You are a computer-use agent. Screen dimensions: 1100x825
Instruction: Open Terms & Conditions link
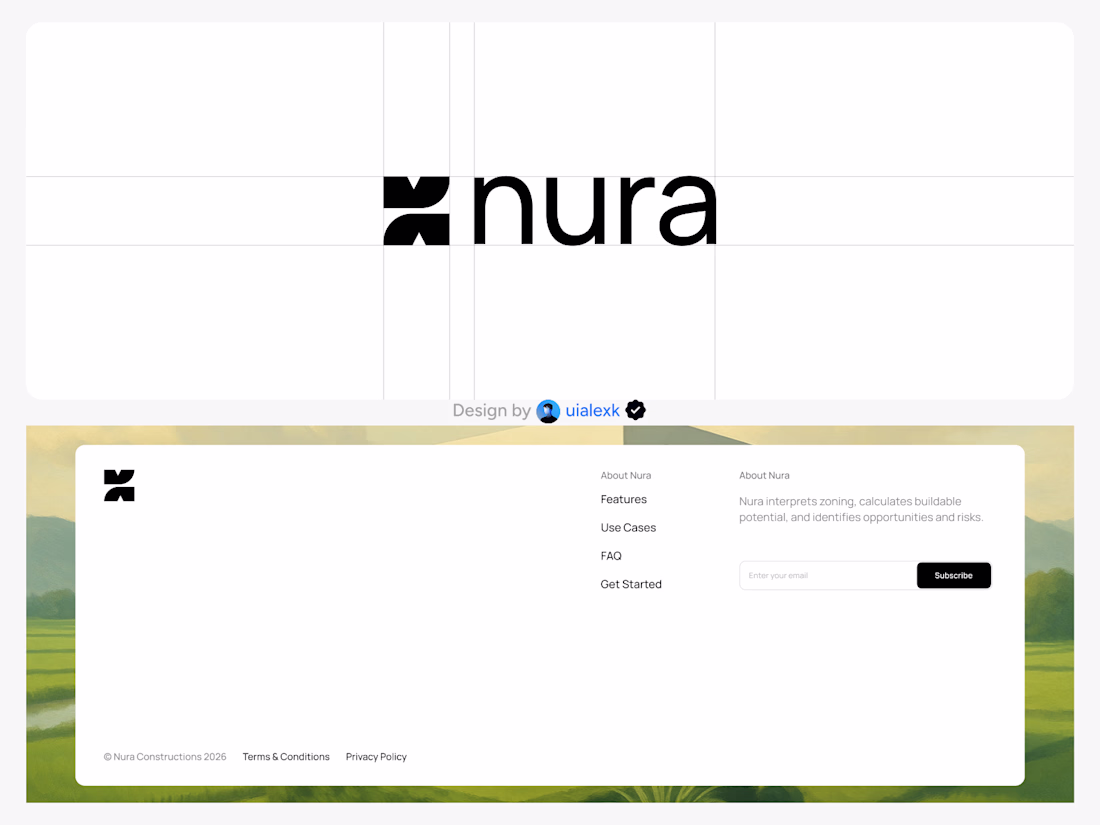pos(286,757)
